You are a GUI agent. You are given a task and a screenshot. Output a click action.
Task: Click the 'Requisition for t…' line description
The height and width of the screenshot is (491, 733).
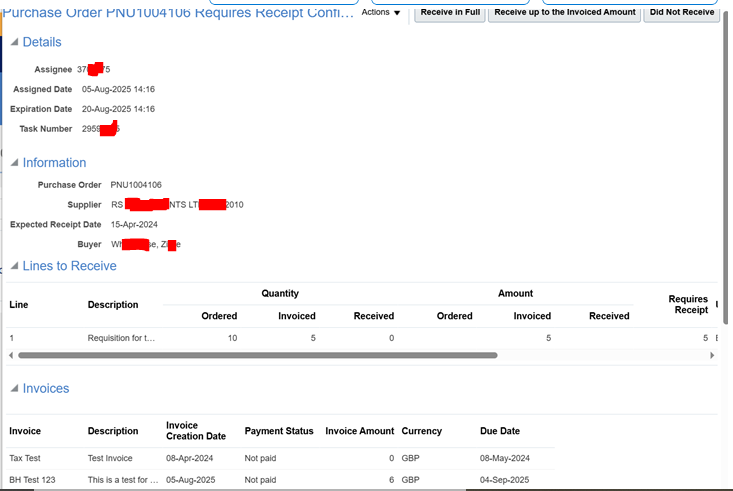click(x=121, y=338)
